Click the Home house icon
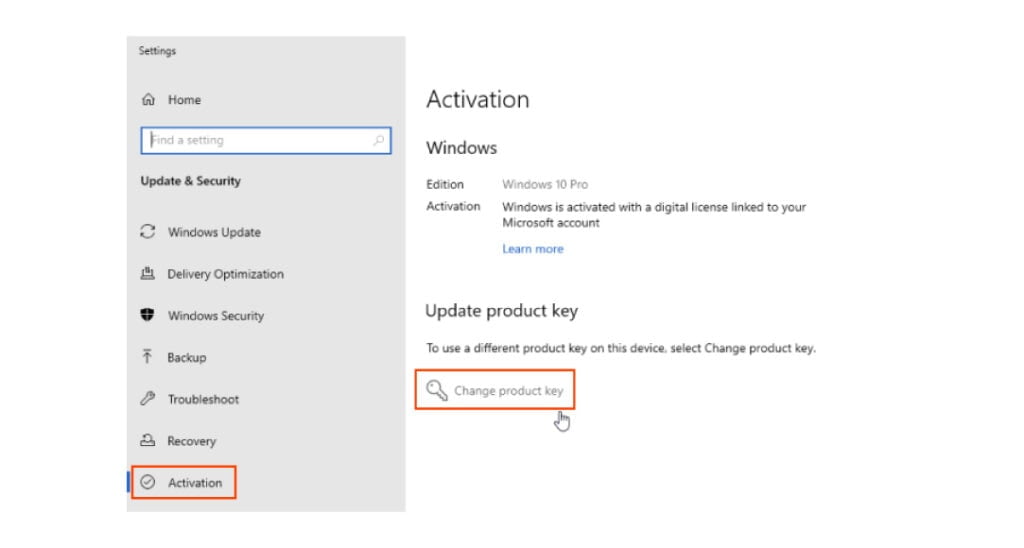1024x548 pixels. pos(149,100)
